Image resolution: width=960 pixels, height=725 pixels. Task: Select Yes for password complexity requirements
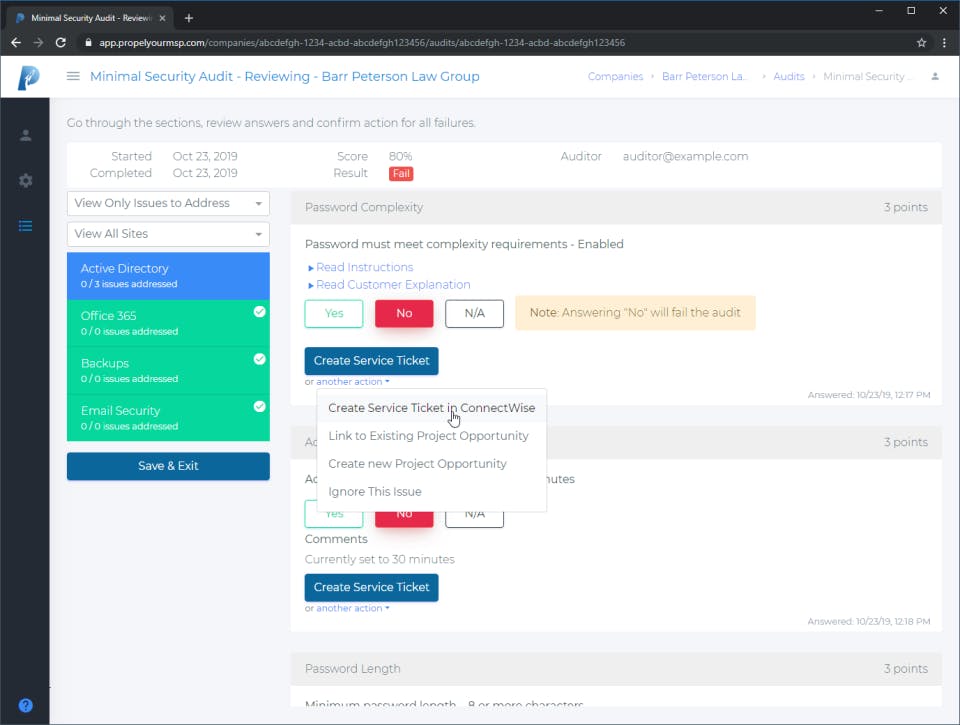(x=333, y=313)
